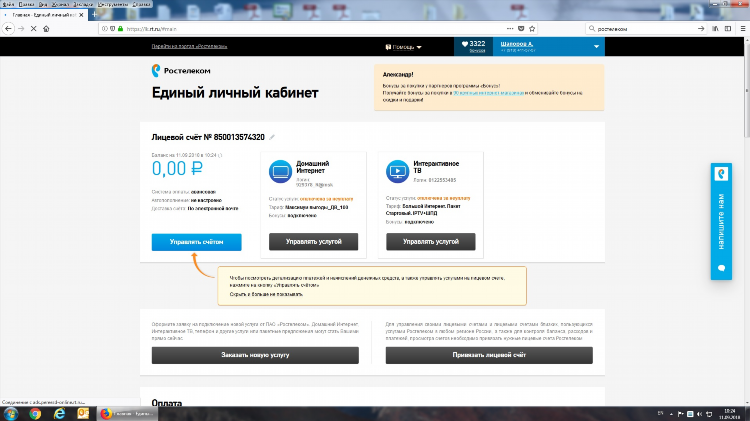Image resolution: width=750 pixels, height=421 pixels.
Task: Bookmark this page with the star icon
Action: point(532,29)
